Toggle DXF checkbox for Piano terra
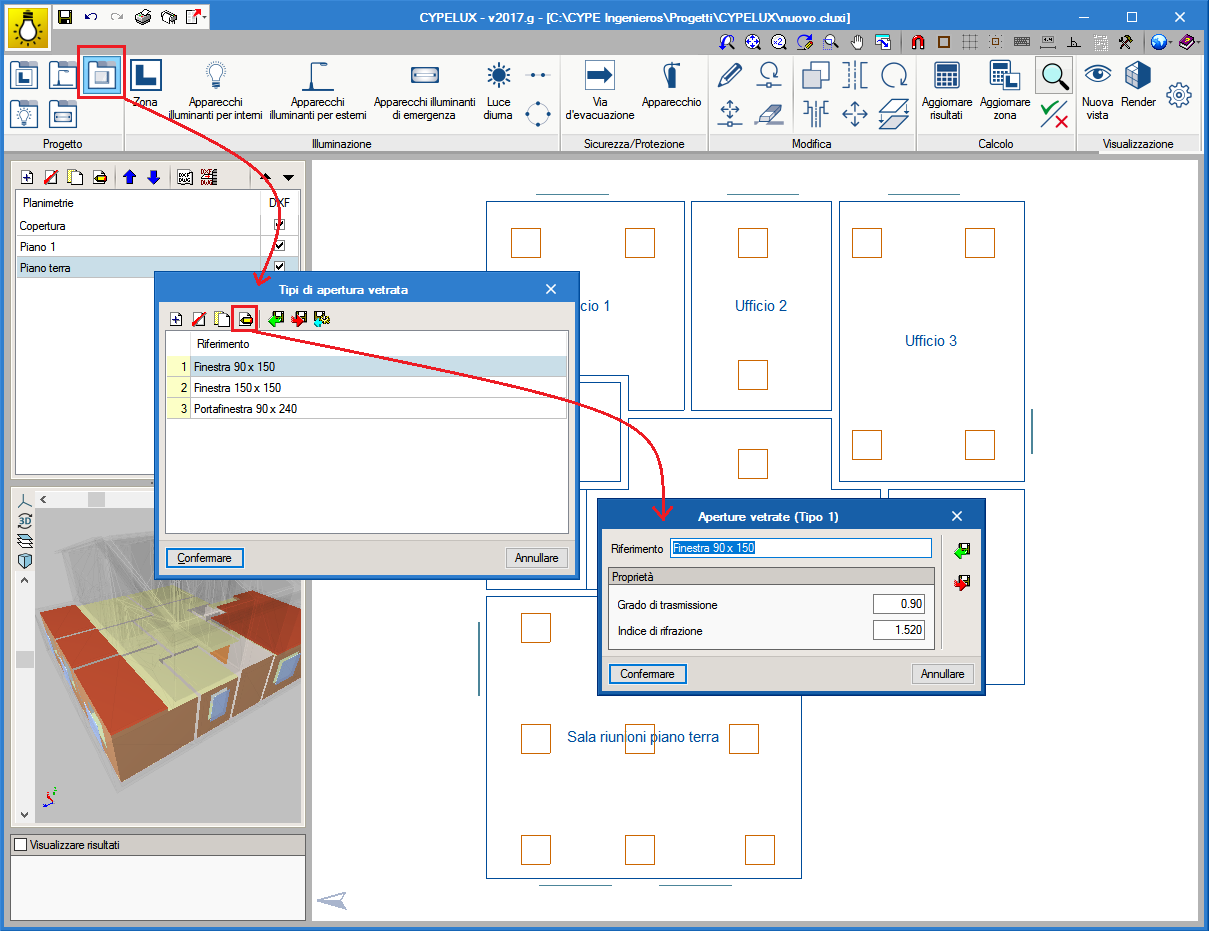This screenshot has height=931, width=1209. (279, 267)
